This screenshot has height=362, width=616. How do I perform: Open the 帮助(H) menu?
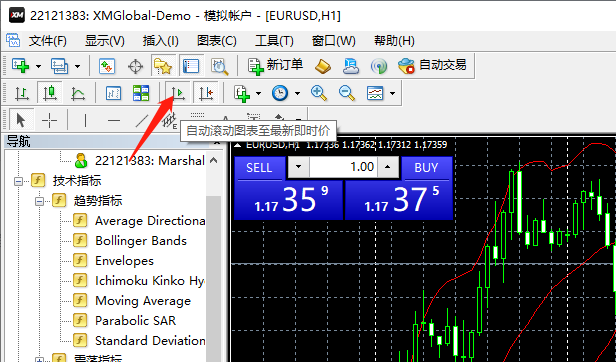tap(394, 41)
